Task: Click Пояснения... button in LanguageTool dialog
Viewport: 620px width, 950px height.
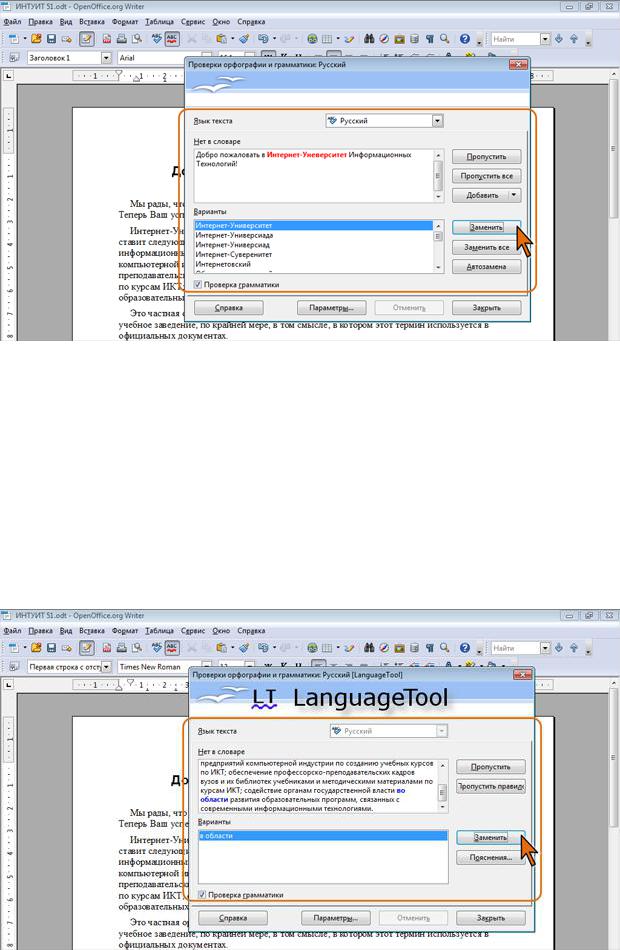Action: [491, 857]
